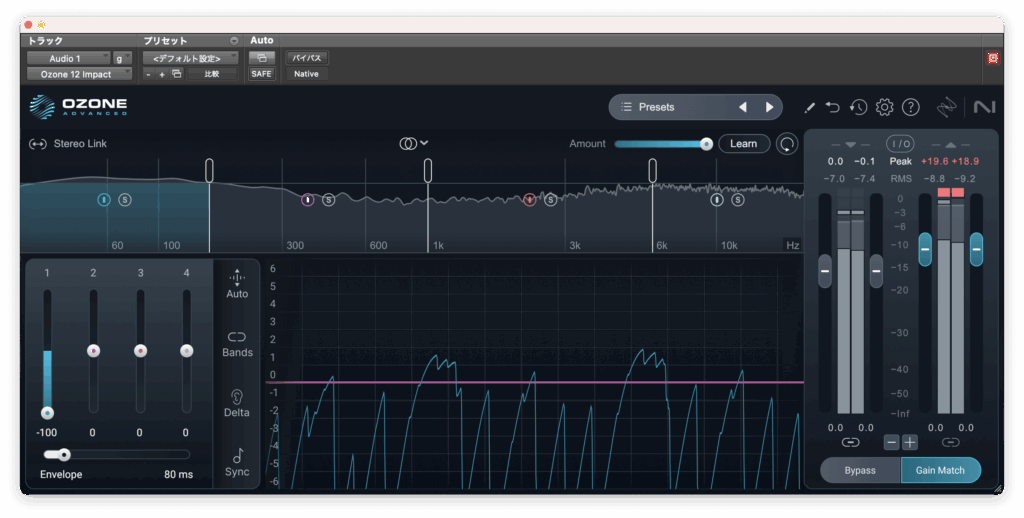Screen dimensions: 1024x518
Task: Click the Learn button
Action: pyautogui.click(x=743, y=144)
